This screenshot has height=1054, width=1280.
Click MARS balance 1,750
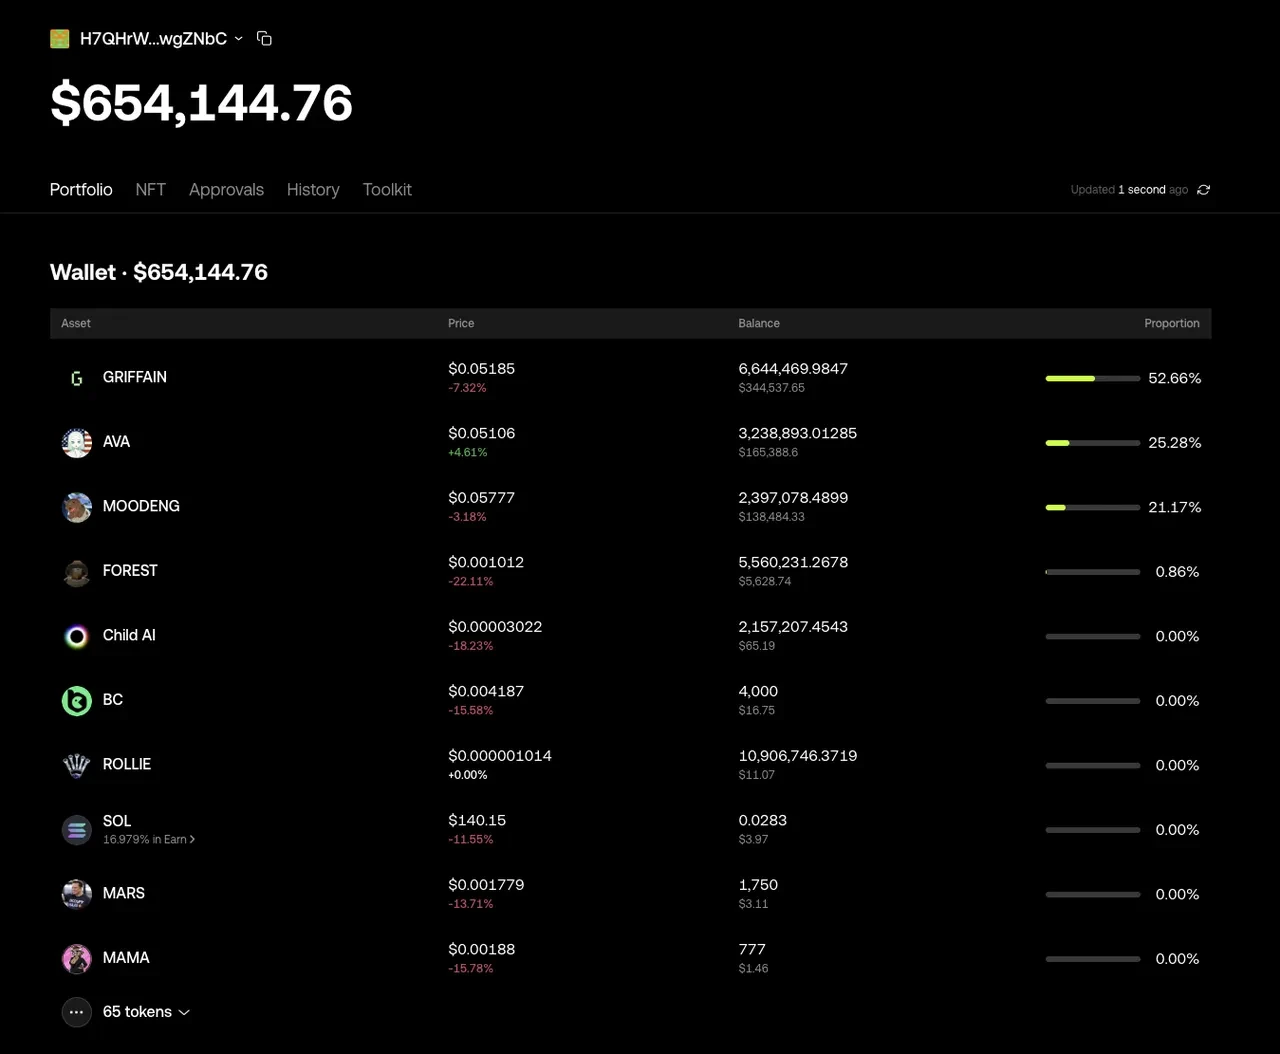pos(758,884)
